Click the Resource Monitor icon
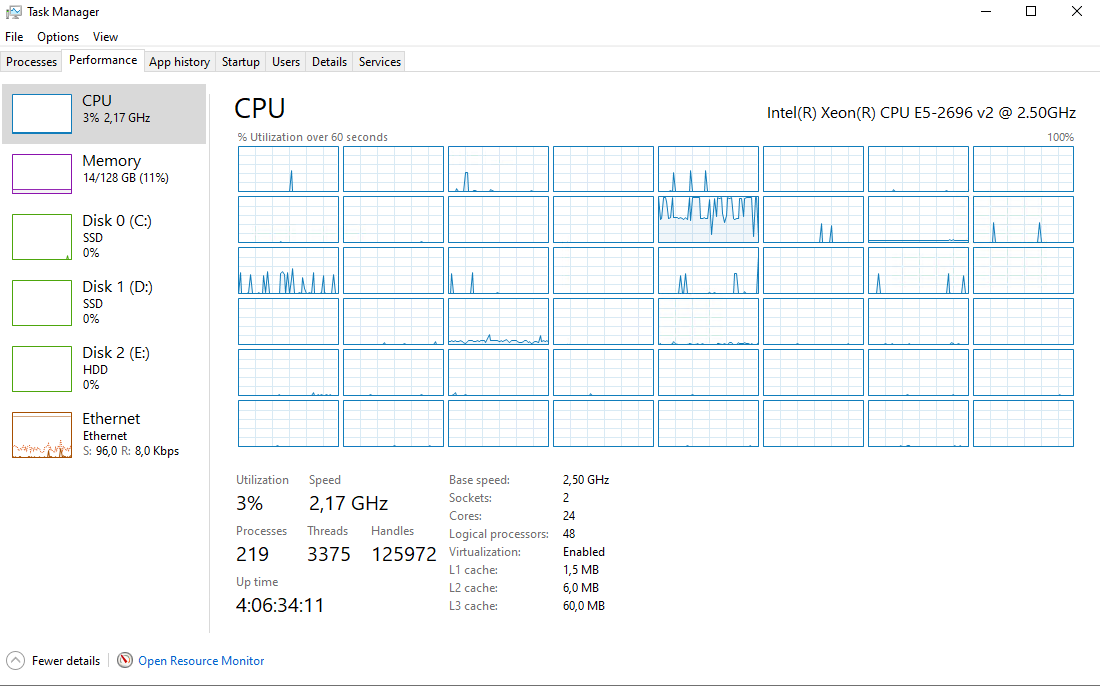The height and width of the screenshot is (686, 1100). pyautogui.click(x=125, y=660)
